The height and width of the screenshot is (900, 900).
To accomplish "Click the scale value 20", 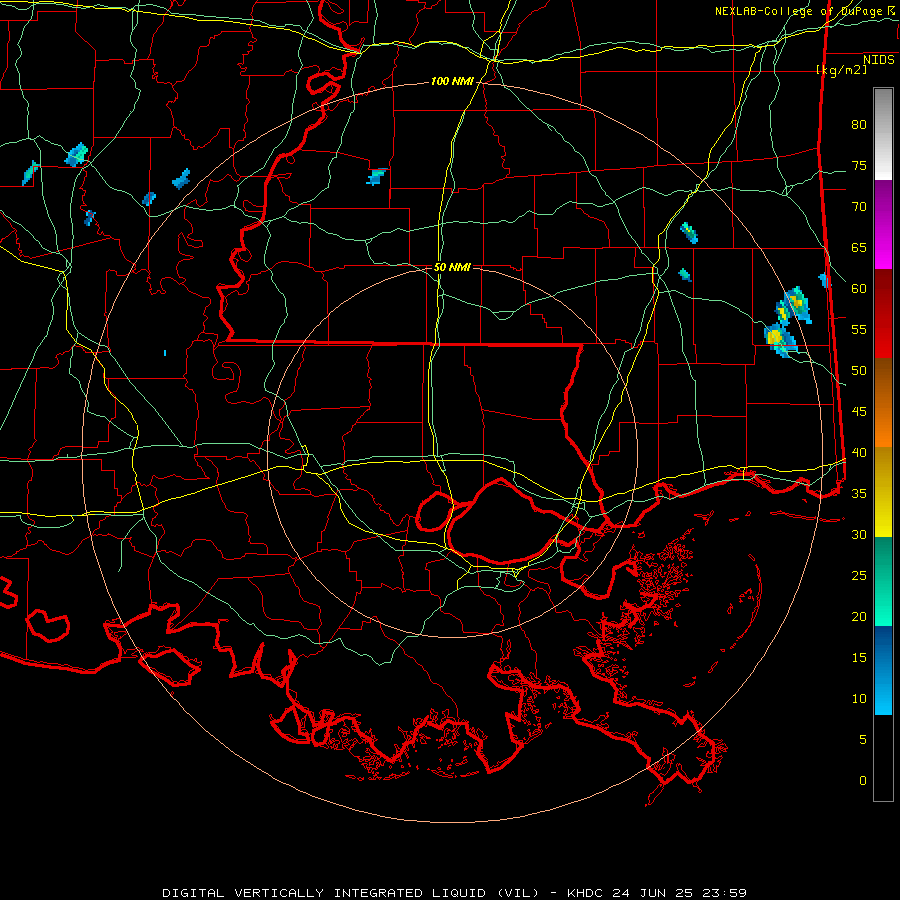I will coord(859,617).
